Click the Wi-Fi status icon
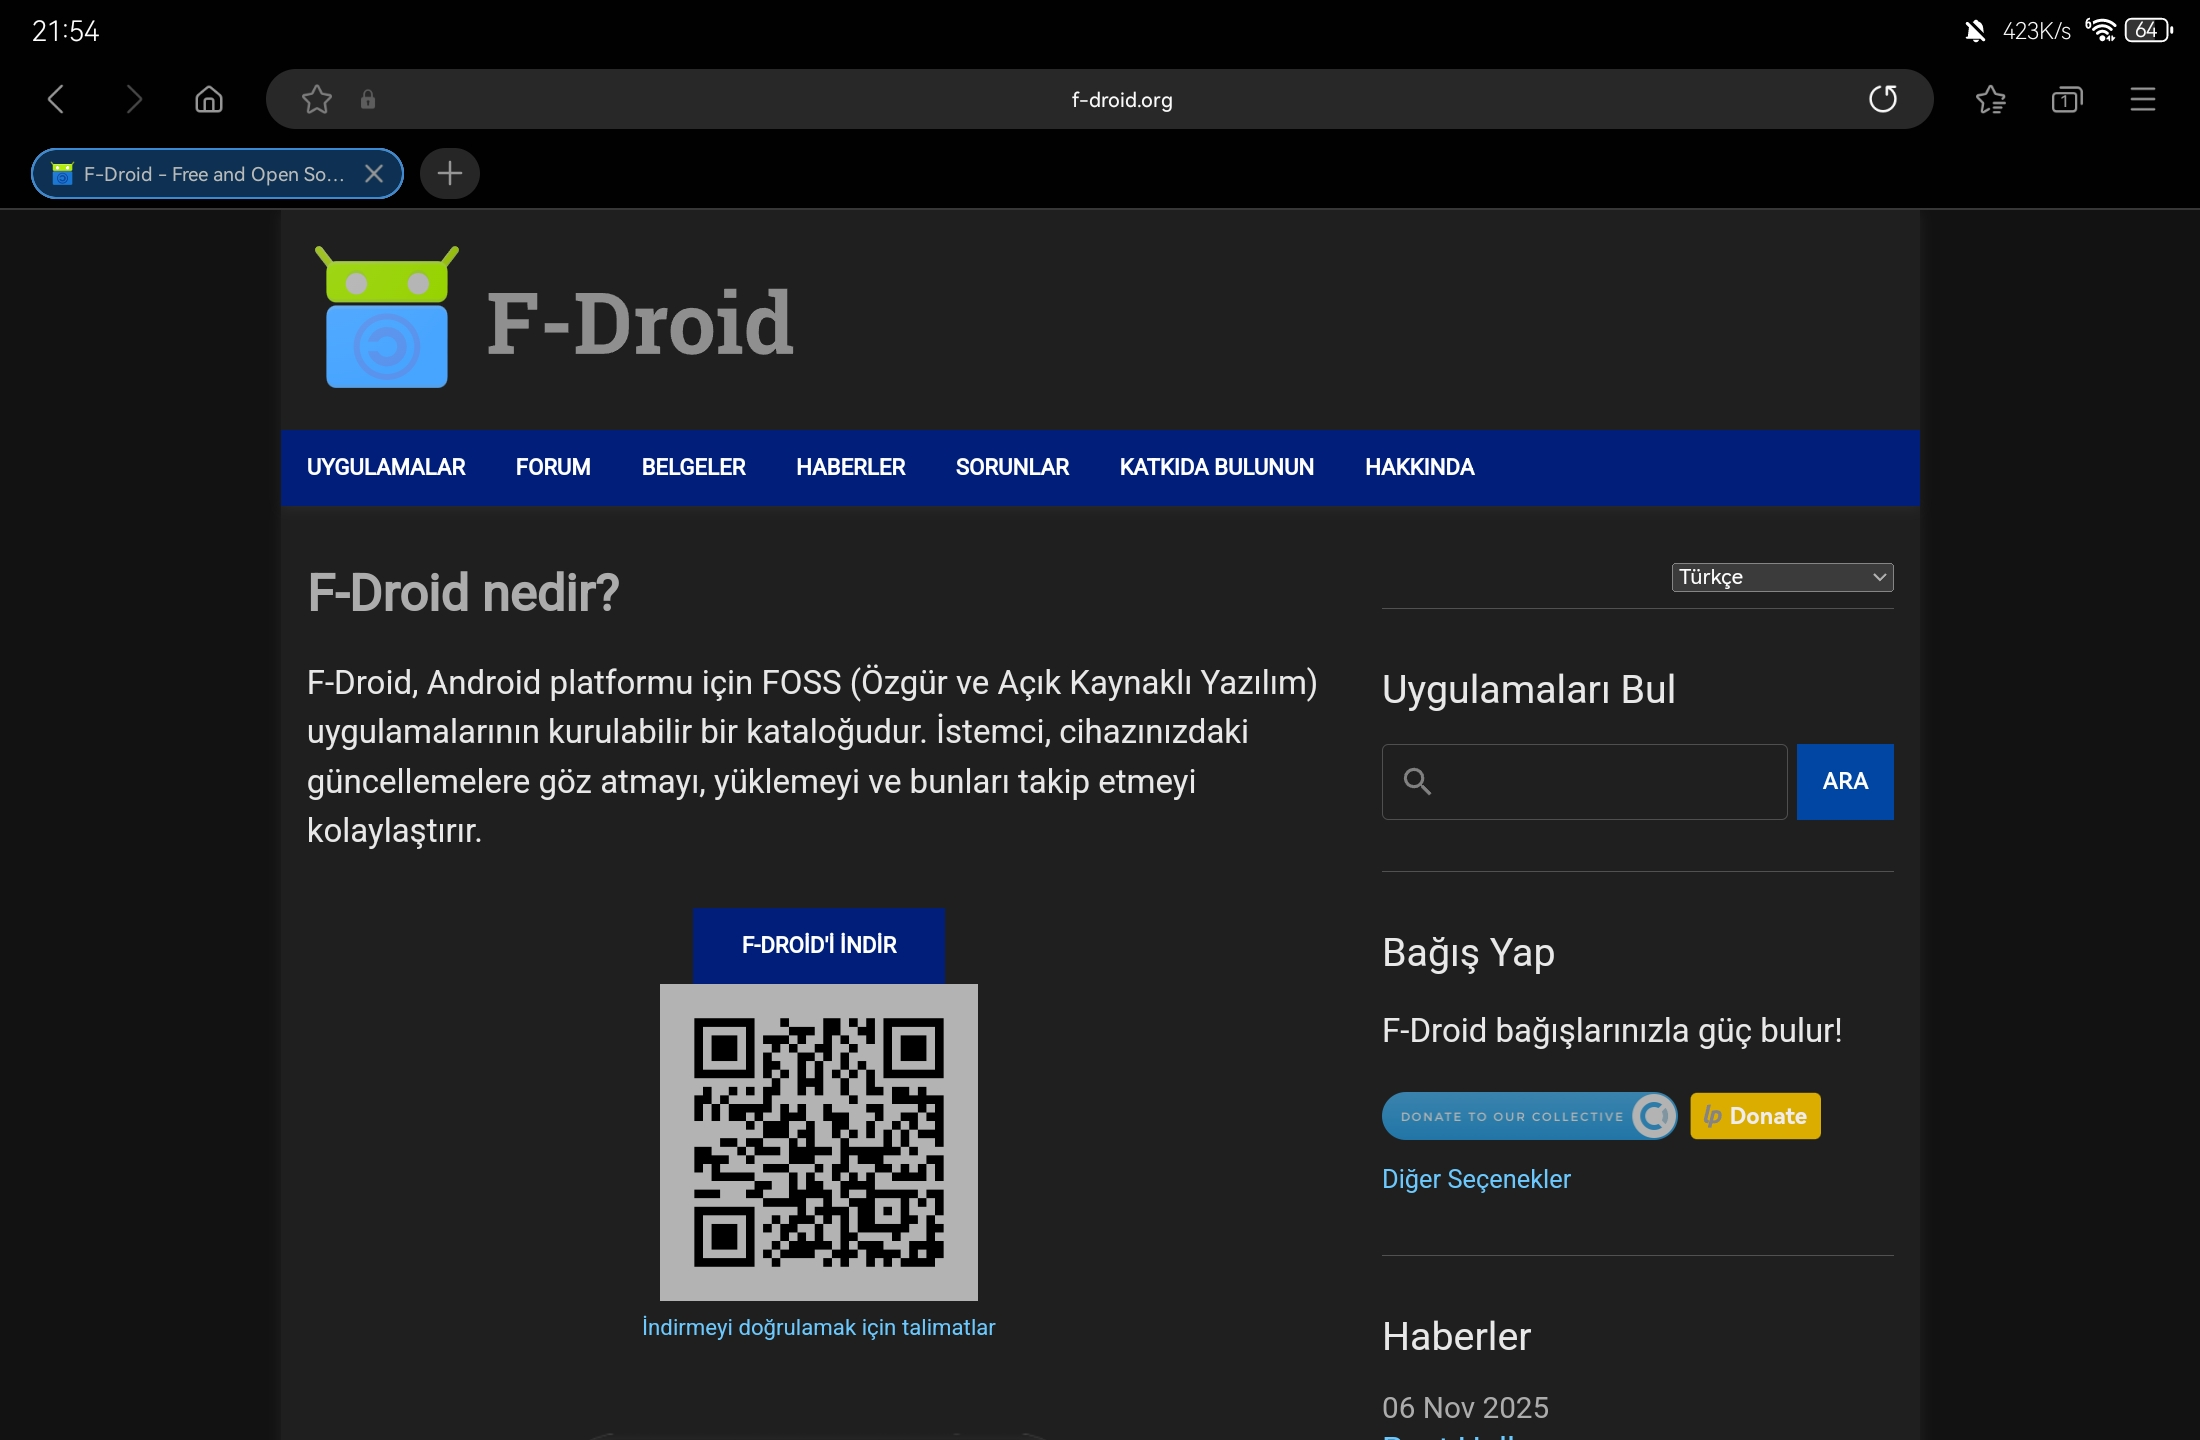The height and width of the screenshot is (1440, 2200). 2100,30
